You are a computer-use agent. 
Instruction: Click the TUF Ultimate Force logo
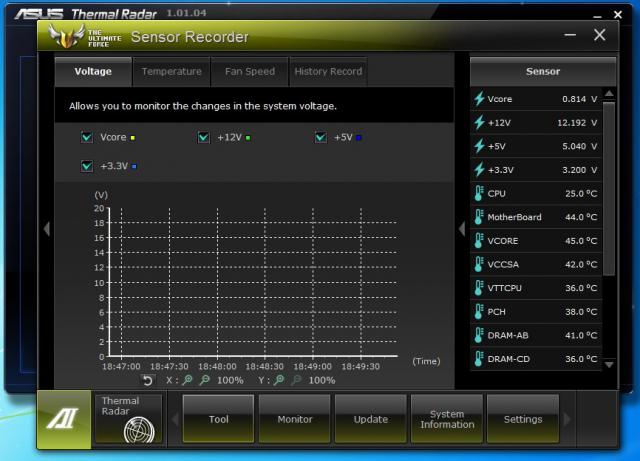(x=85, y=37)
